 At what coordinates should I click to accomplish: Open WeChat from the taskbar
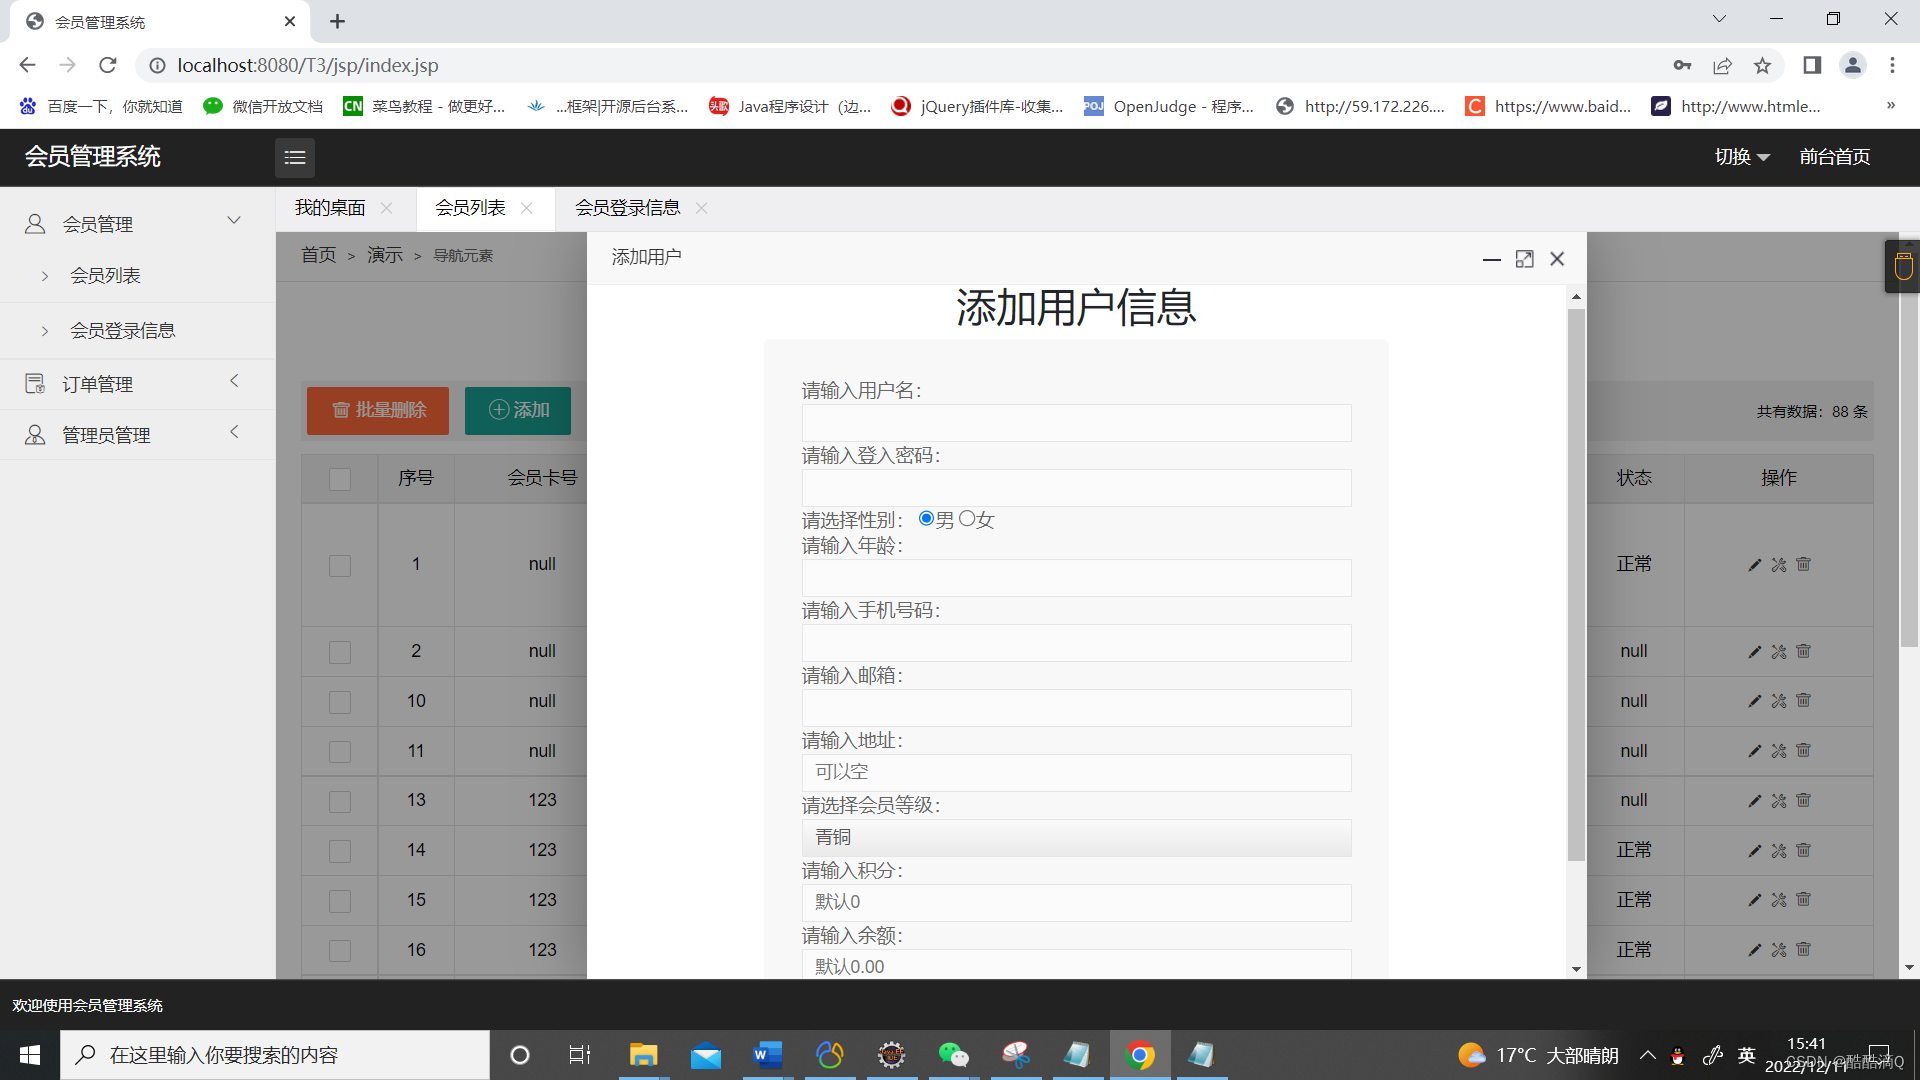tap(953, 1055)
